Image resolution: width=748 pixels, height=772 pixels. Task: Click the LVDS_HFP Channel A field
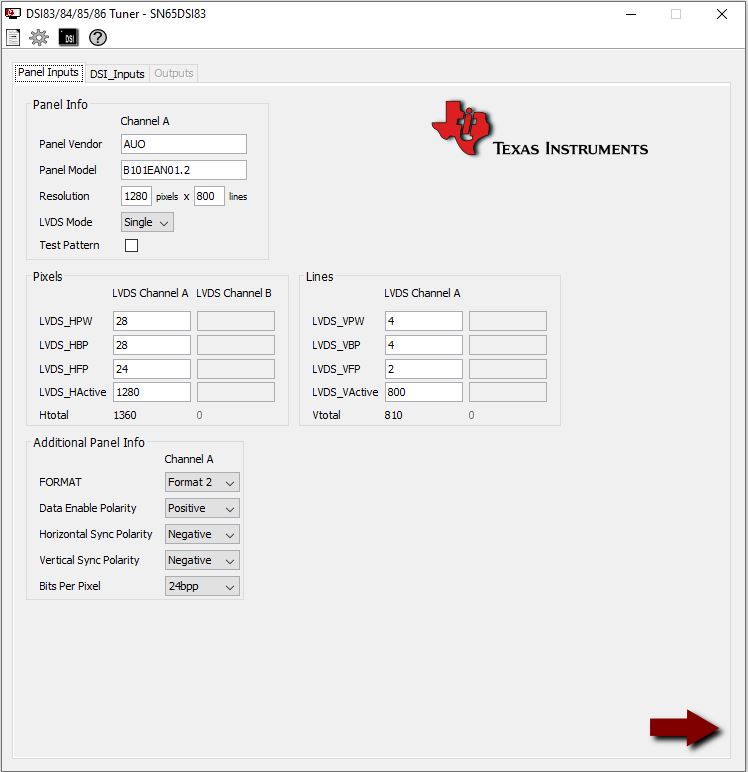[x=152, y=369]
